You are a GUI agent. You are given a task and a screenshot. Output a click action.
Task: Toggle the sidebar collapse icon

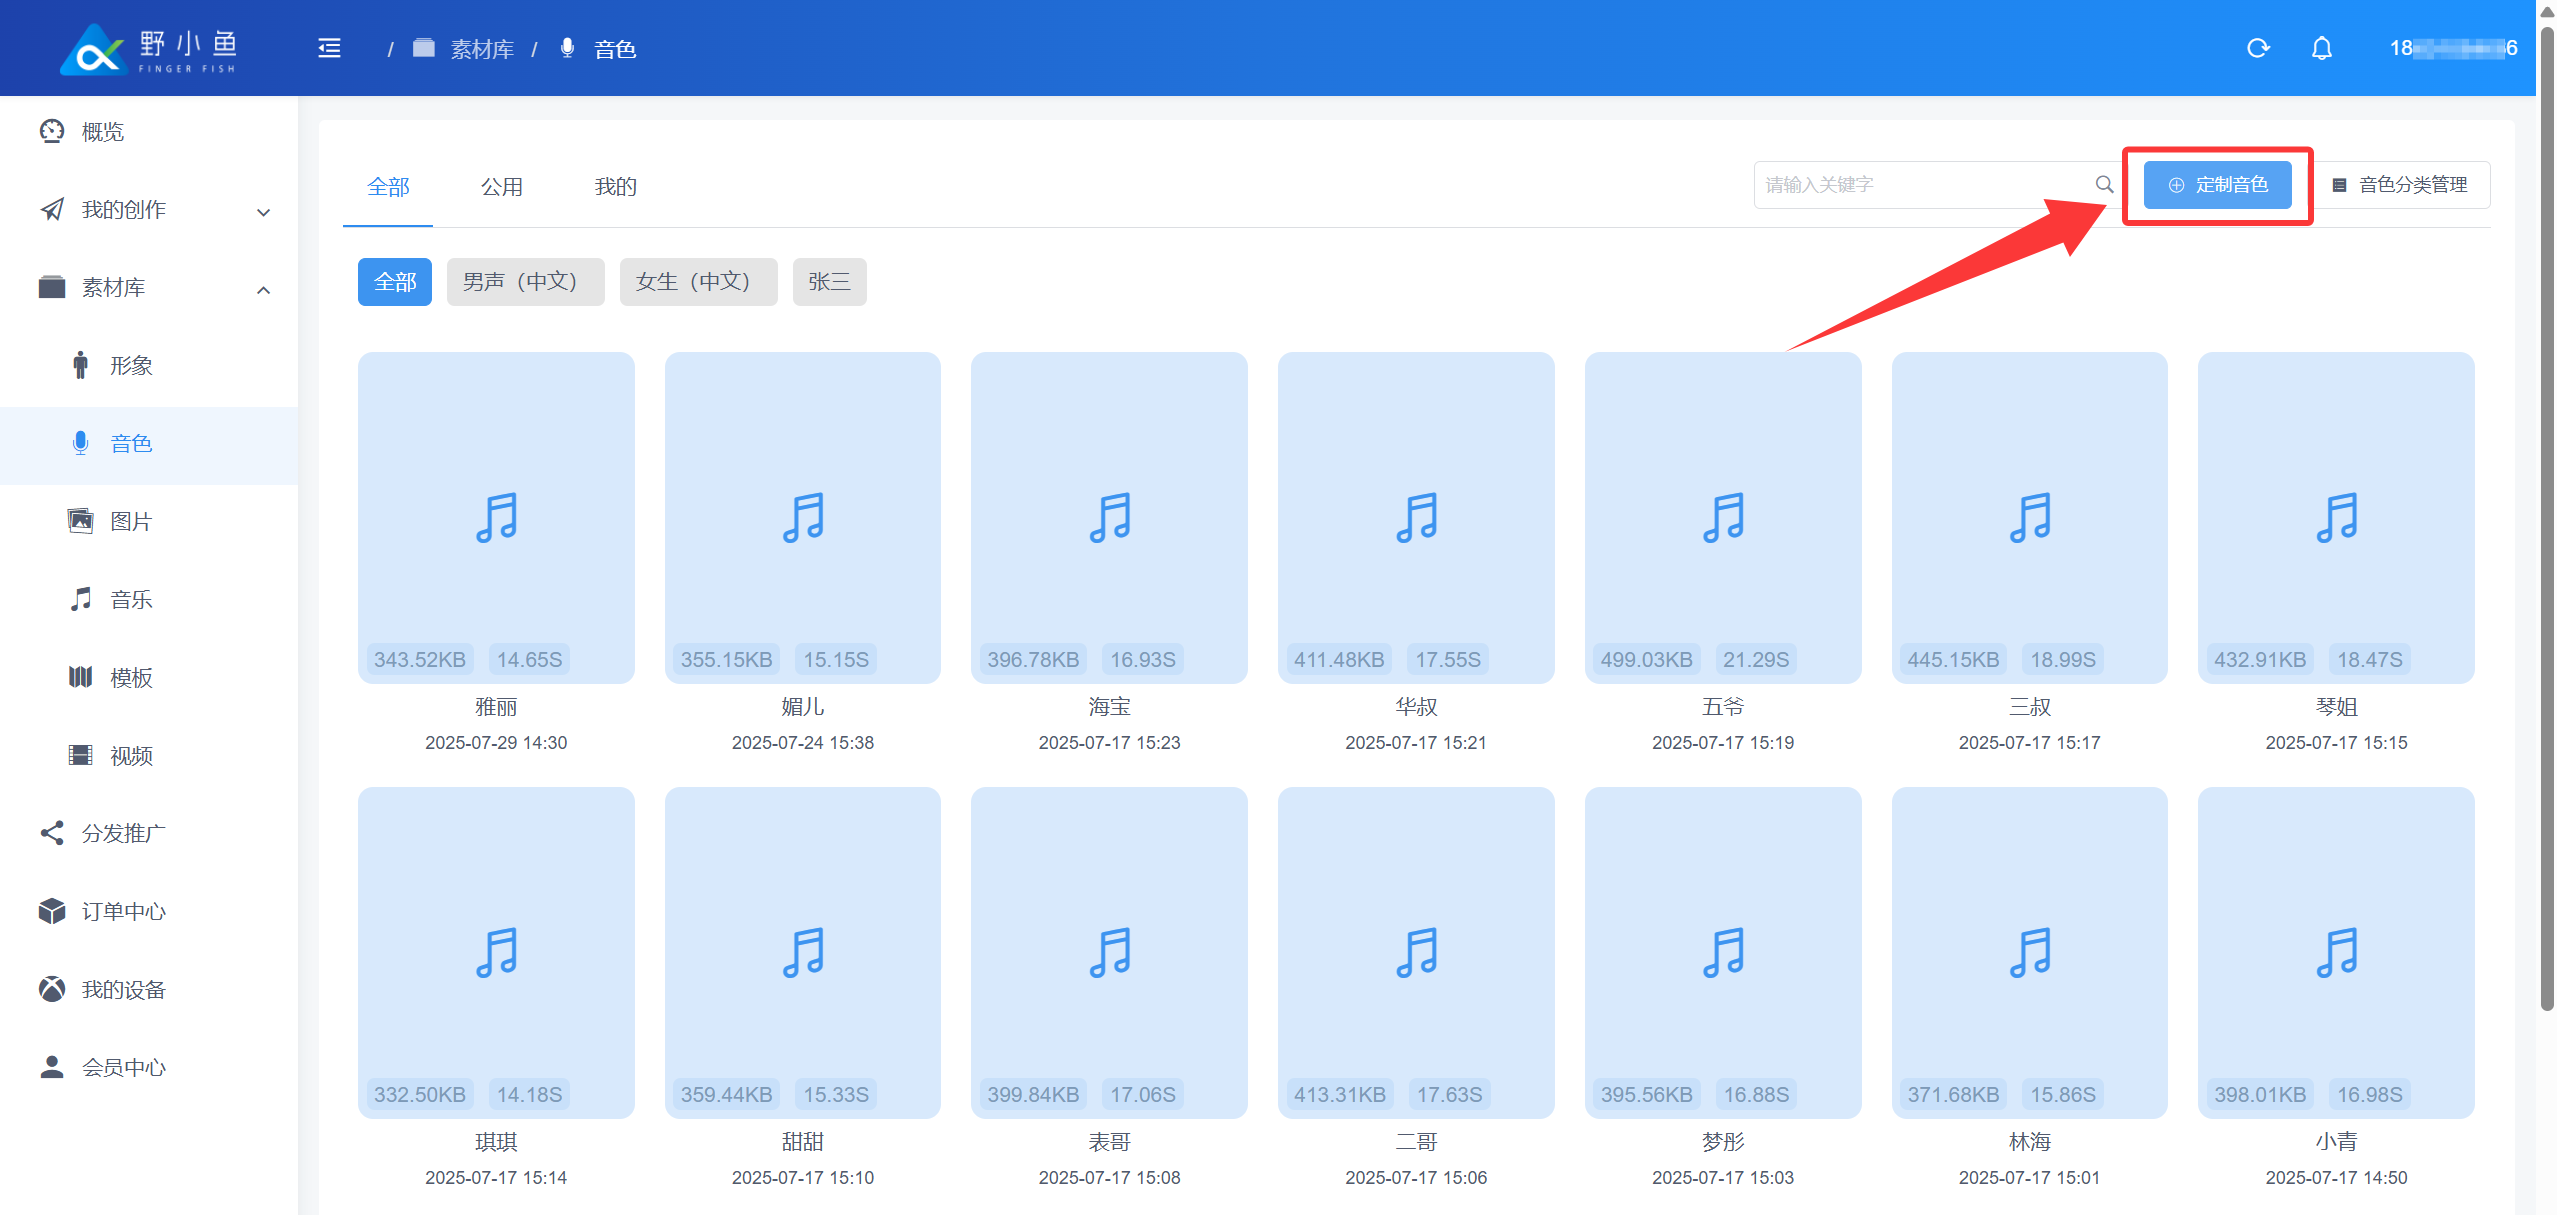point(329,48)
